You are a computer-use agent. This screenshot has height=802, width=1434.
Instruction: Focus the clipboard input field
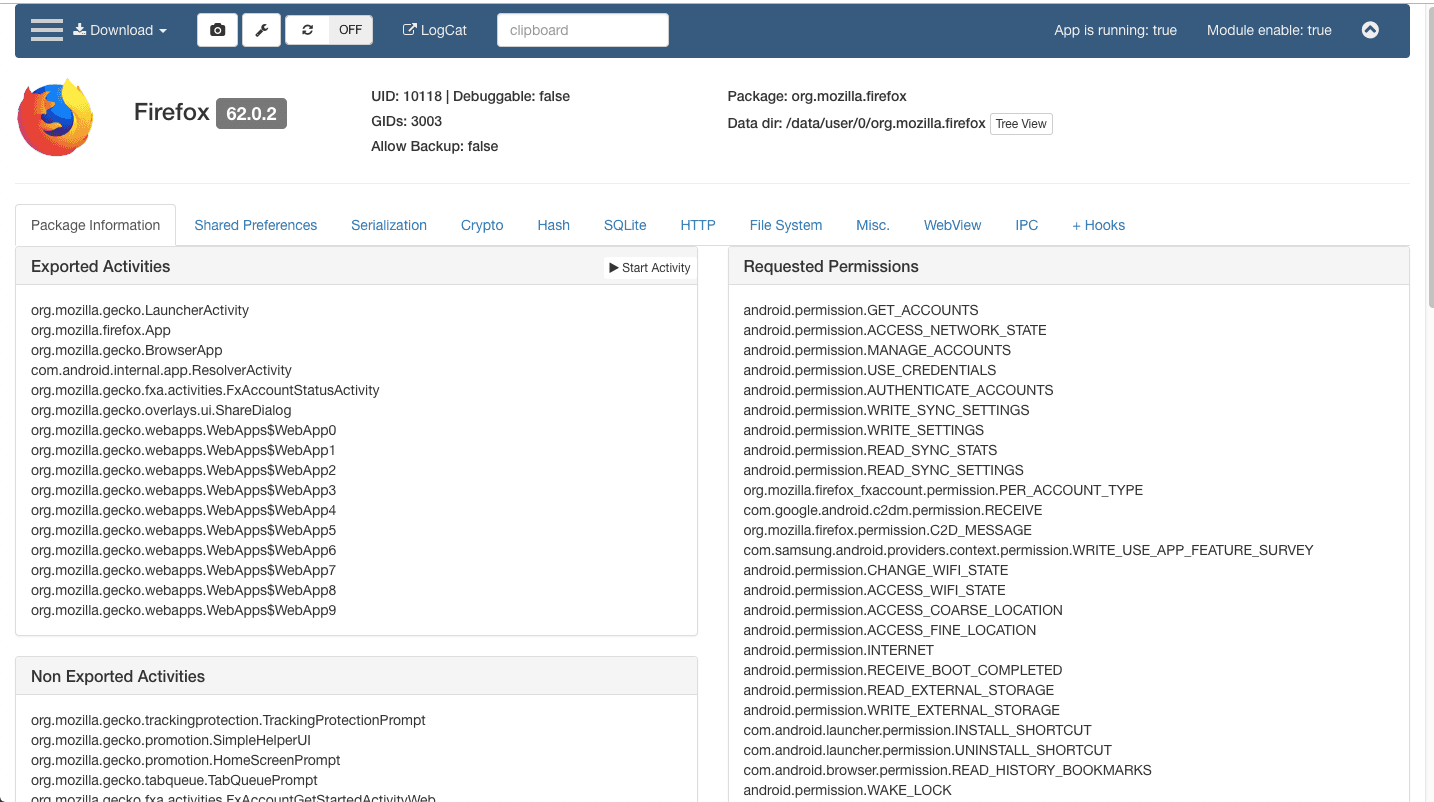(x=583, y=30)
